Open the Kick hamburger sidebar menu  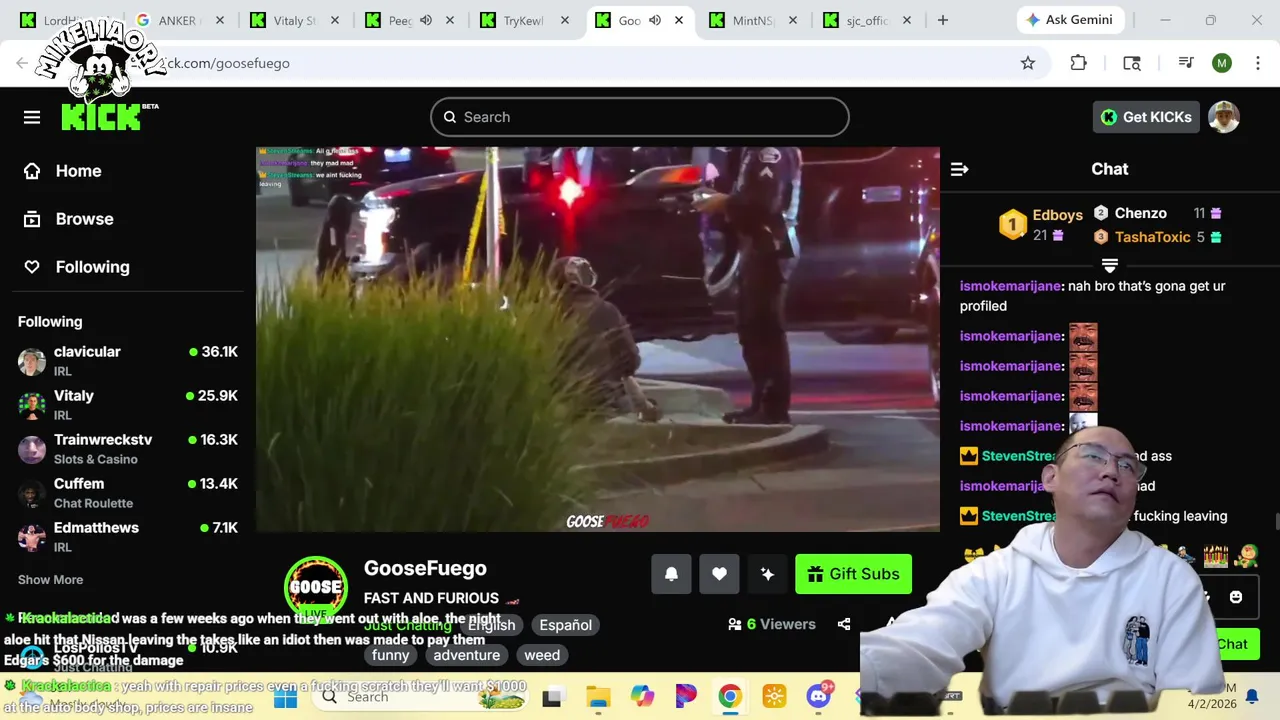(x=32, y=117)
